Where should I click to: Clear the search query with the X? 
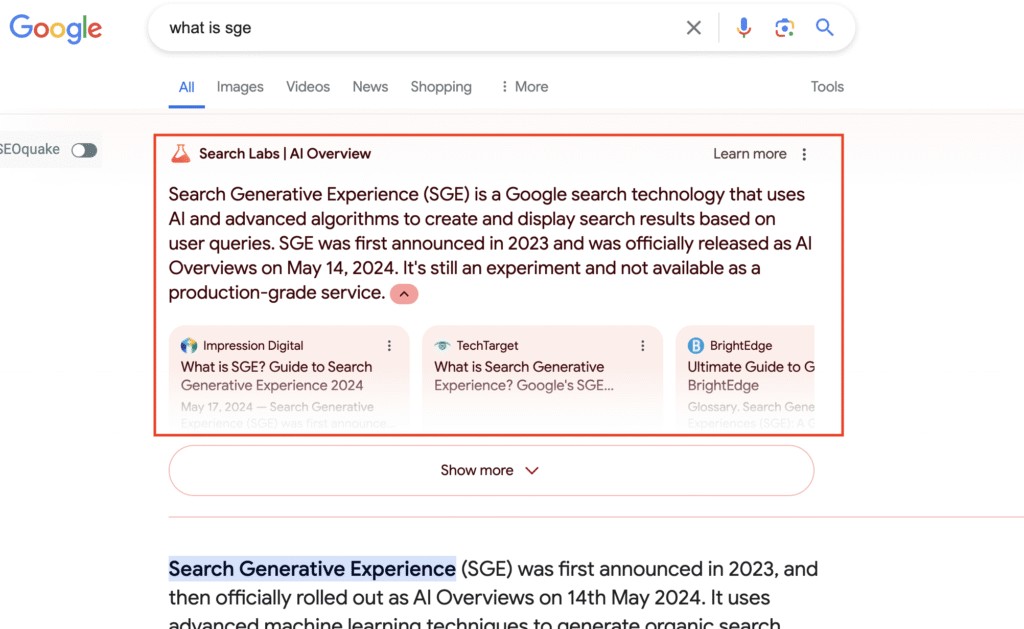click(x=694, y=27)
